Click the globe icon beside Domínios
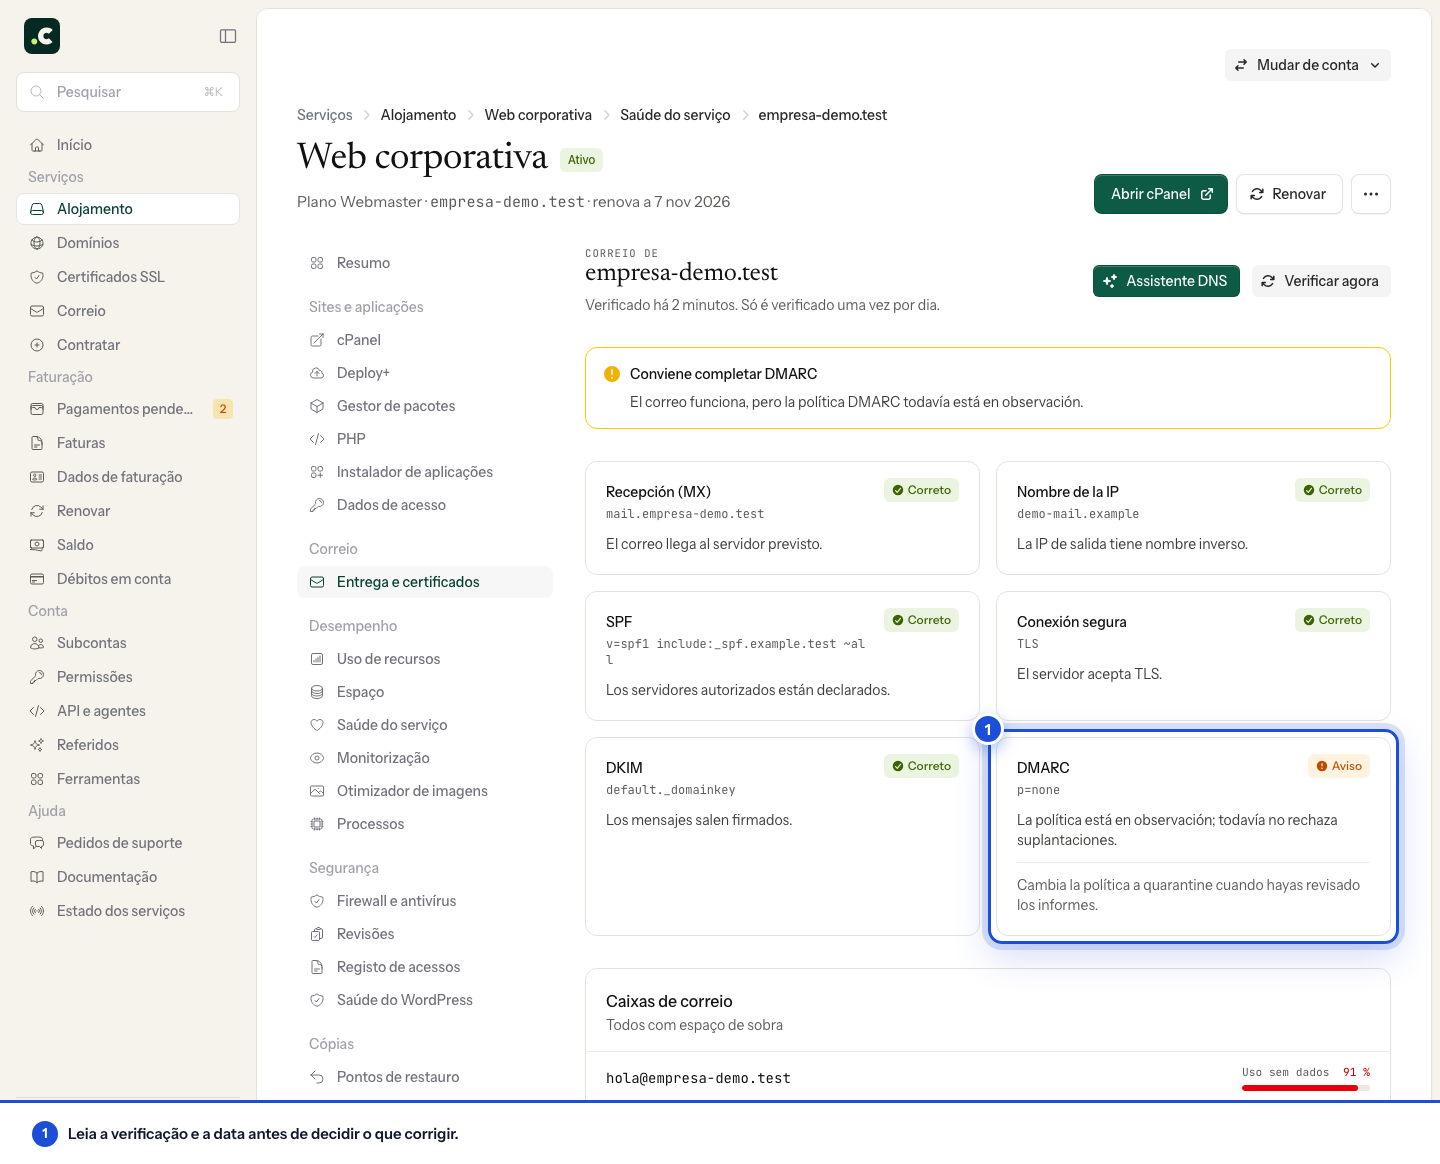Image resolution: width=1440 pixels, height=1164 pixels. (37, 243)
